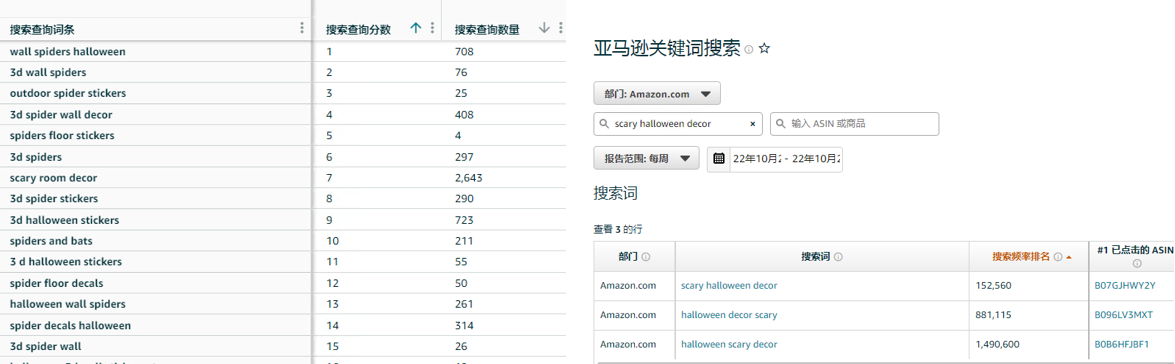The image size is (1175, 364).
Task: Select the row 3d wall spiders
Action: 283,73
